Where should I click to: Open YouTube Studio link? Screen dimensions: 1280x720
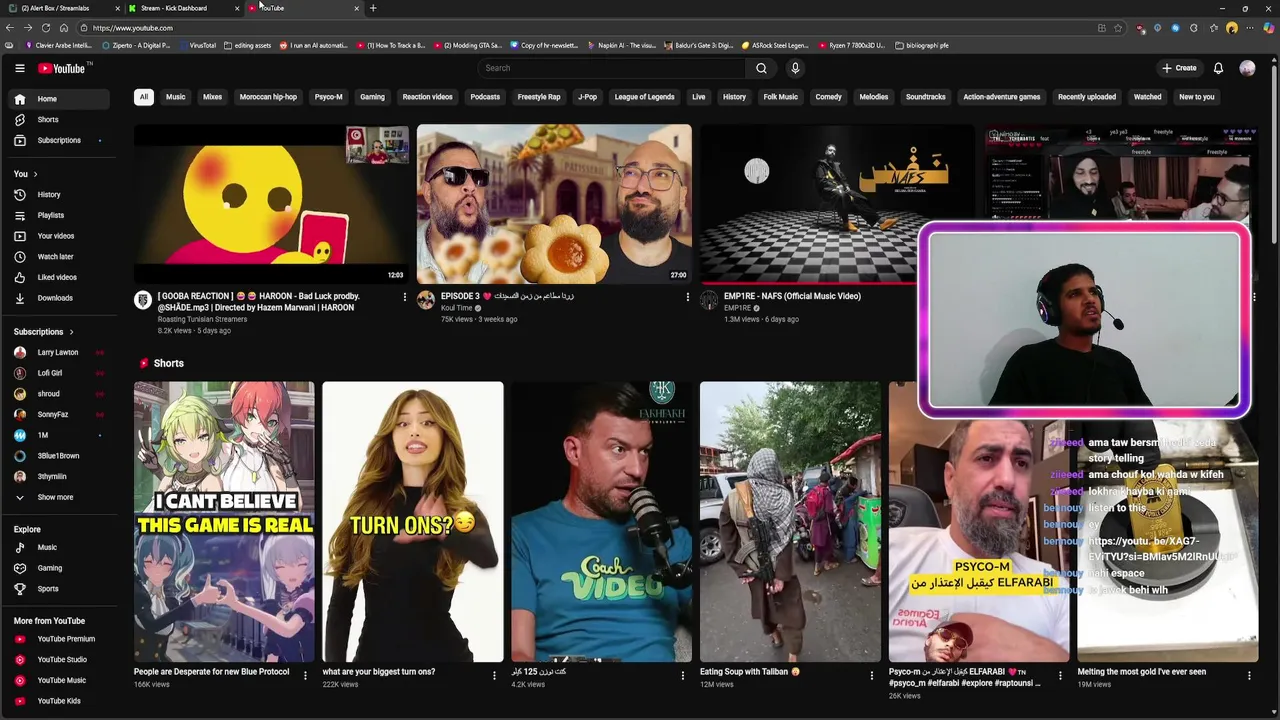[60, 659]
